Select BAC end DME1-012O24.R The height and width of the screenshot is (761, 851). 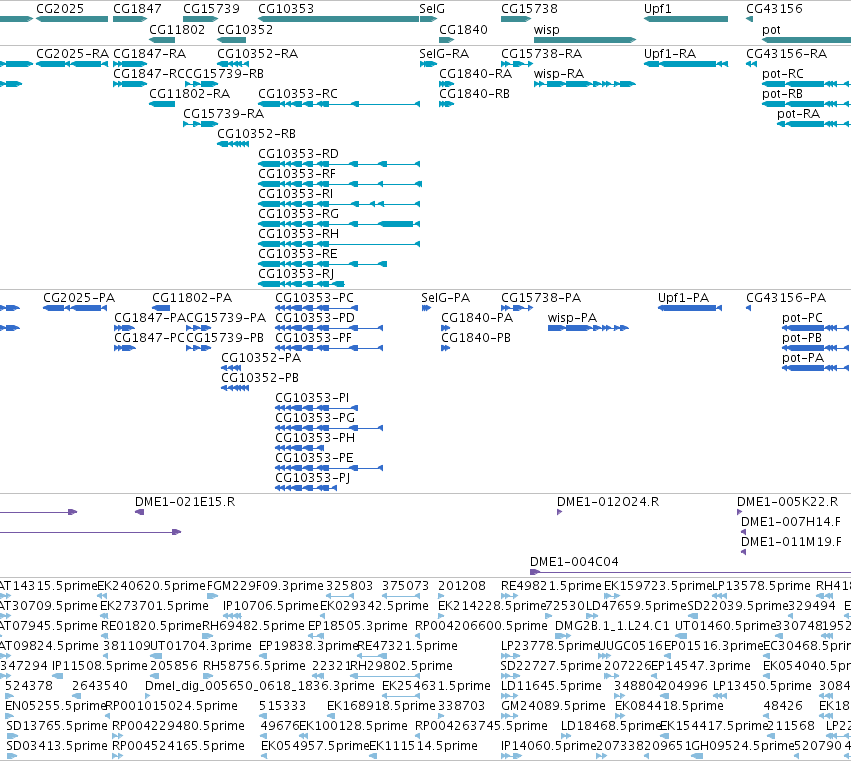click(x=560, y=512)
